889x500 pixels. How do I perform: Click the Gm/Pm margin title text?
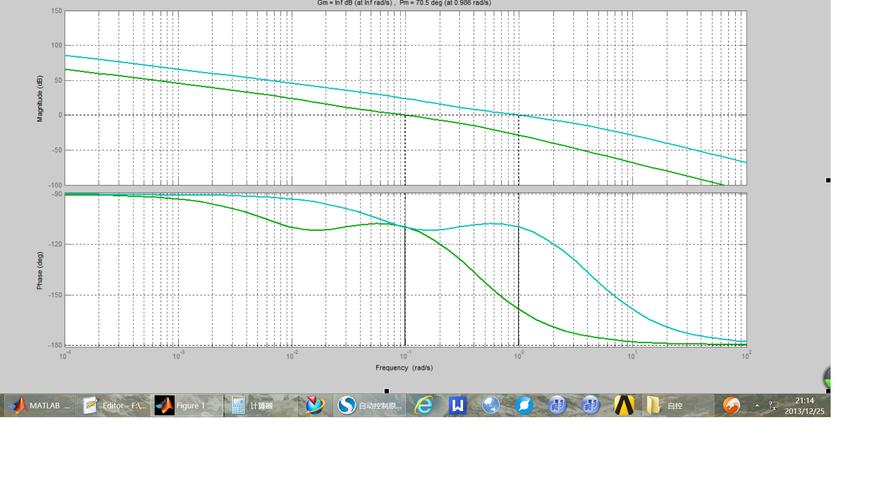[x=404, y=3]
